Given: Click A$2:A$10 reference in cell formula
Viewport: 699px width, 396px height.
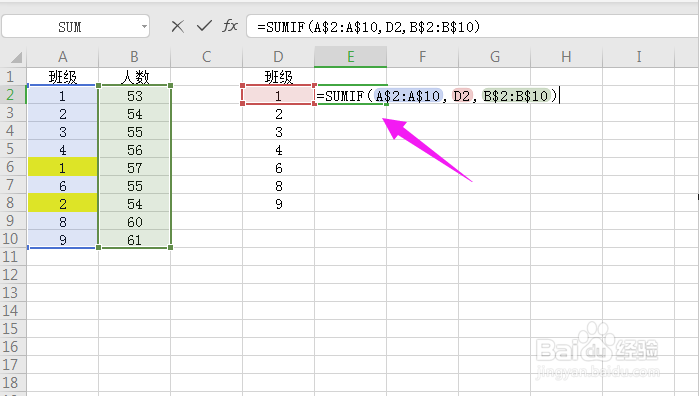Looking at the screenshot, I should point(408,95).
